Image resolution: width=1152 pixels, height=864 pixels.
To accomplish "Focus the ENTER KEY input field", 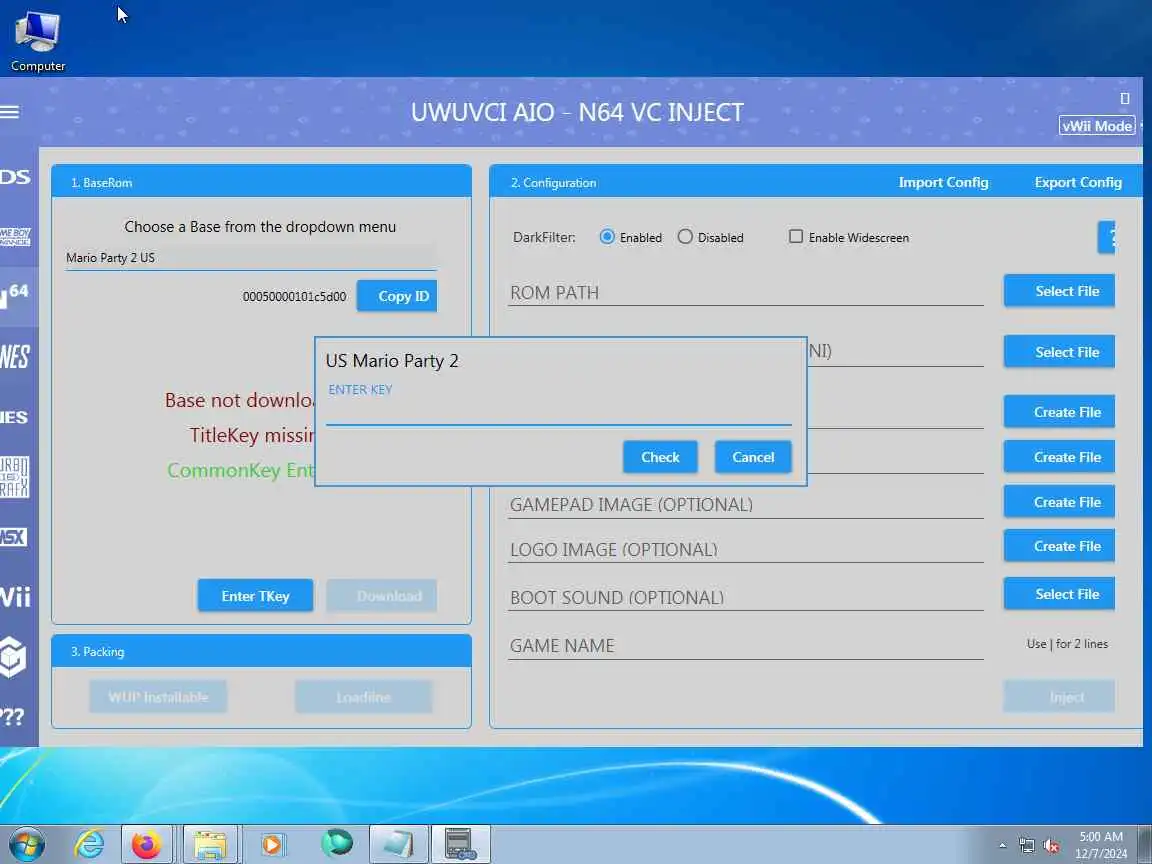I will 558,413.
